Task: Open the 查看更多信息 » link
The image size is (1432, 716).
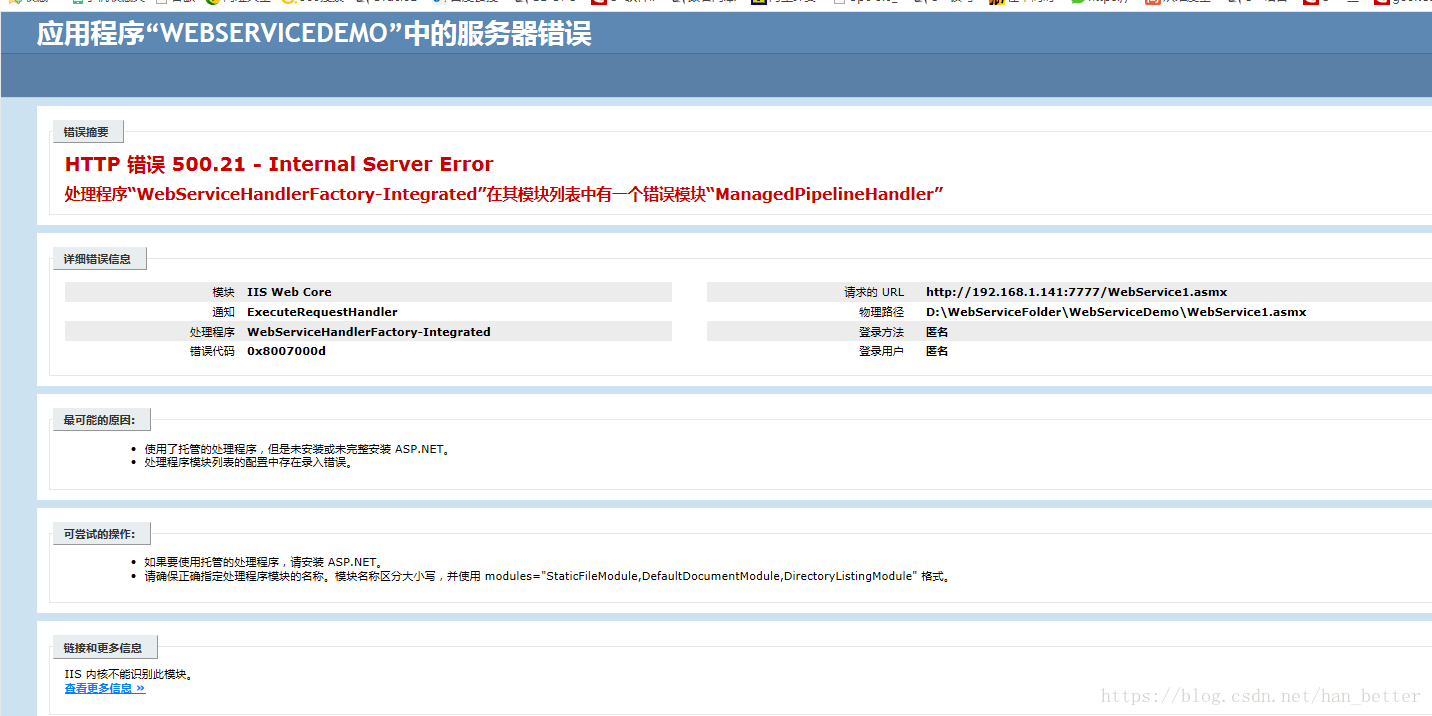Action: [105, 688]
